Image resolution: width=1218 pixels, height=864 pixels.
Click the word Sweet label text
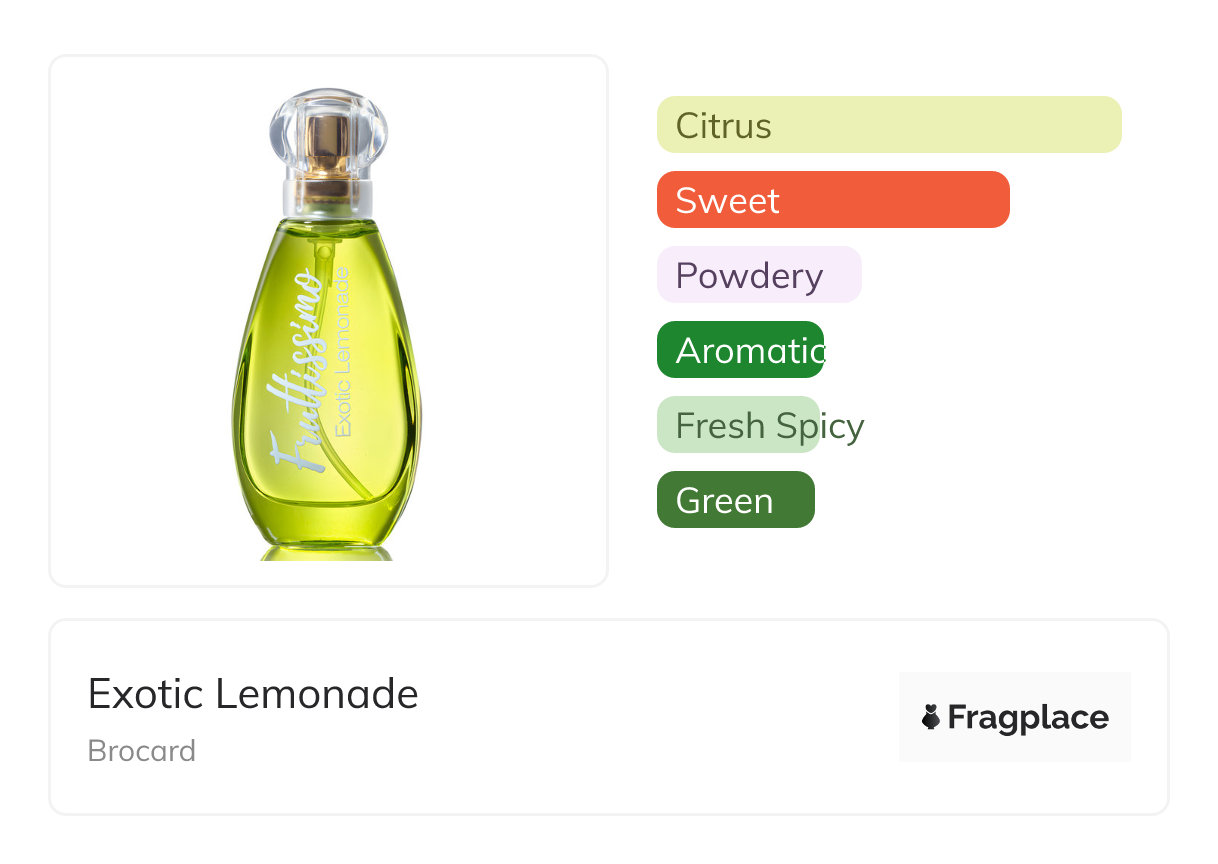727,201
